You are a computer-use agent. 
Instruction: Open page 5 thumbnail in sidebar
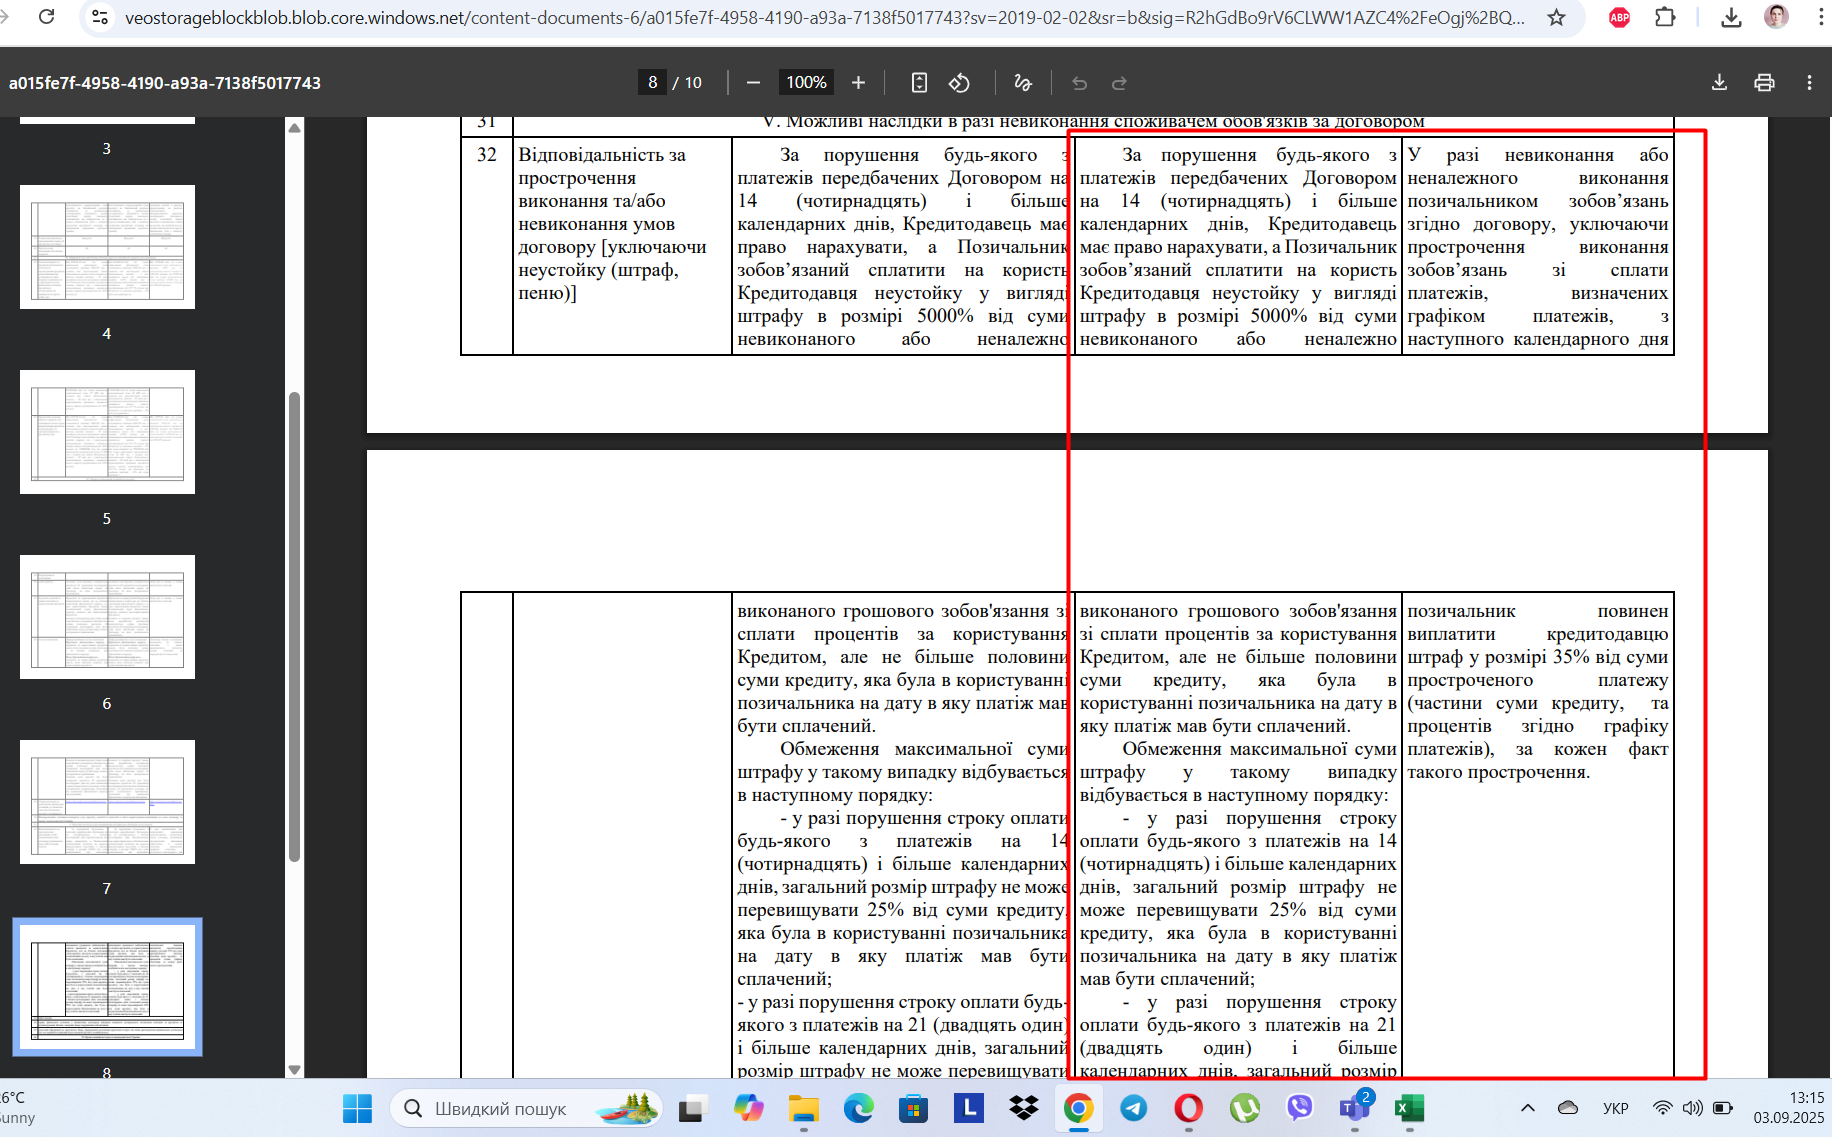[107, 432]
